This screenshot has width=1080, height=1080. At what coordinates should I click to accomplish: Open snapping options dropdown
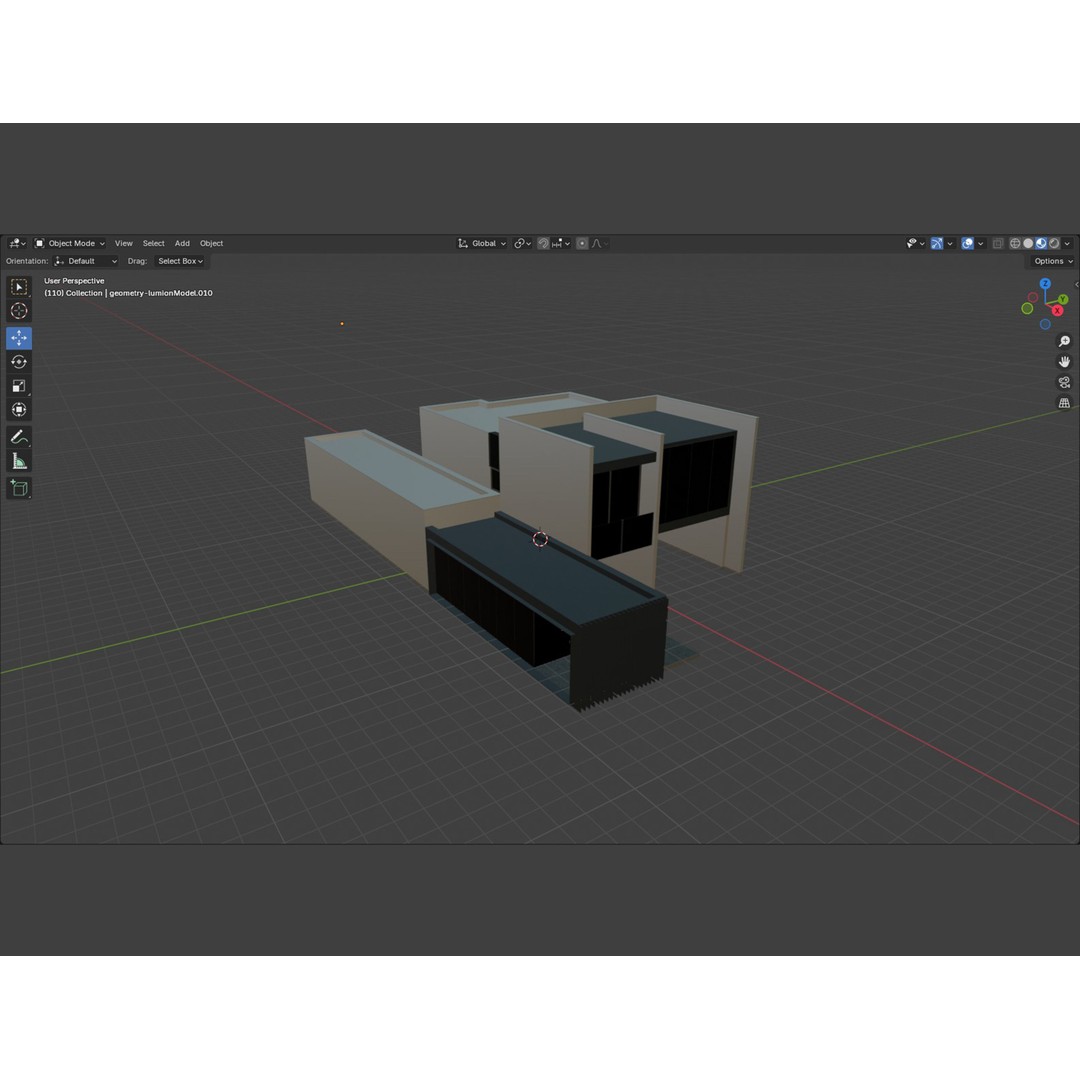(x=561, y=243)
